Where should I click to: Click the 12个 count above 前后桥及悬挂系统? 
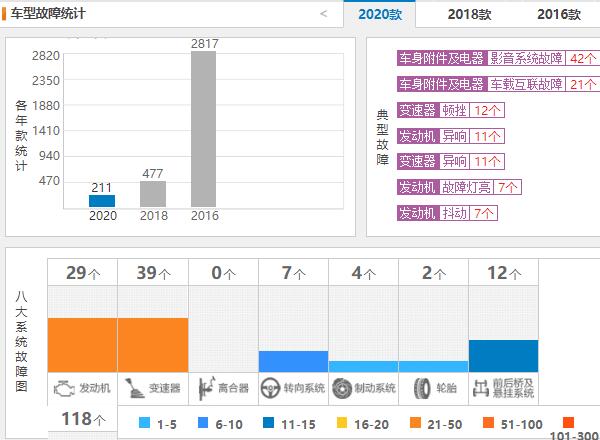point(504,273)
